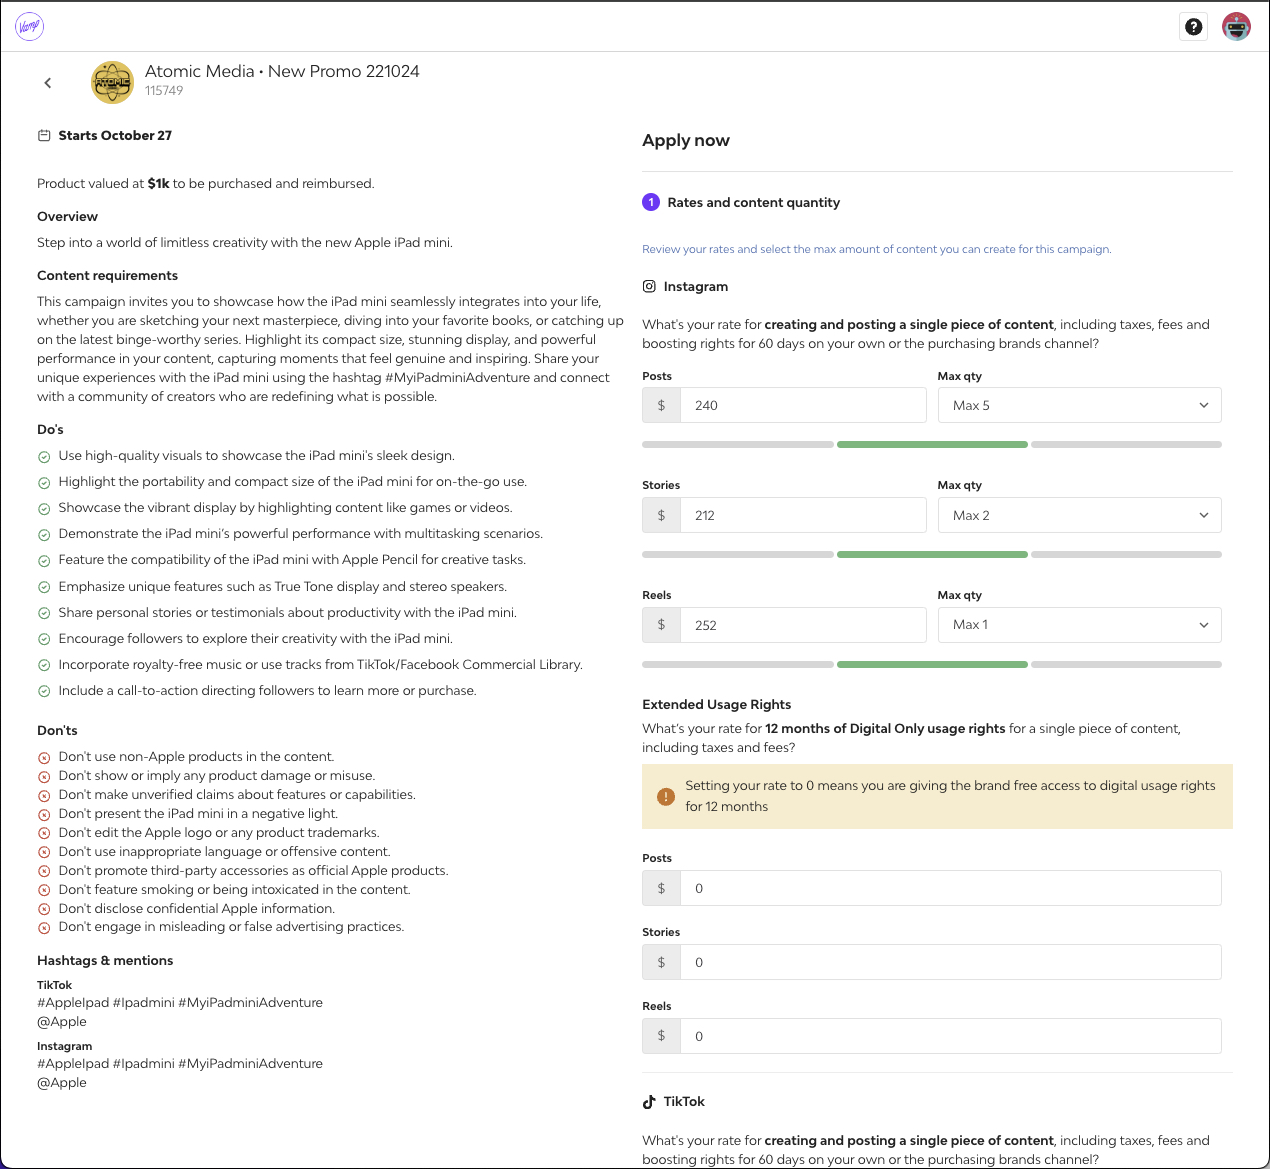
Task: Click the check icon beside 'Use high-quality visuals'
Action: [x=44, y=457]
